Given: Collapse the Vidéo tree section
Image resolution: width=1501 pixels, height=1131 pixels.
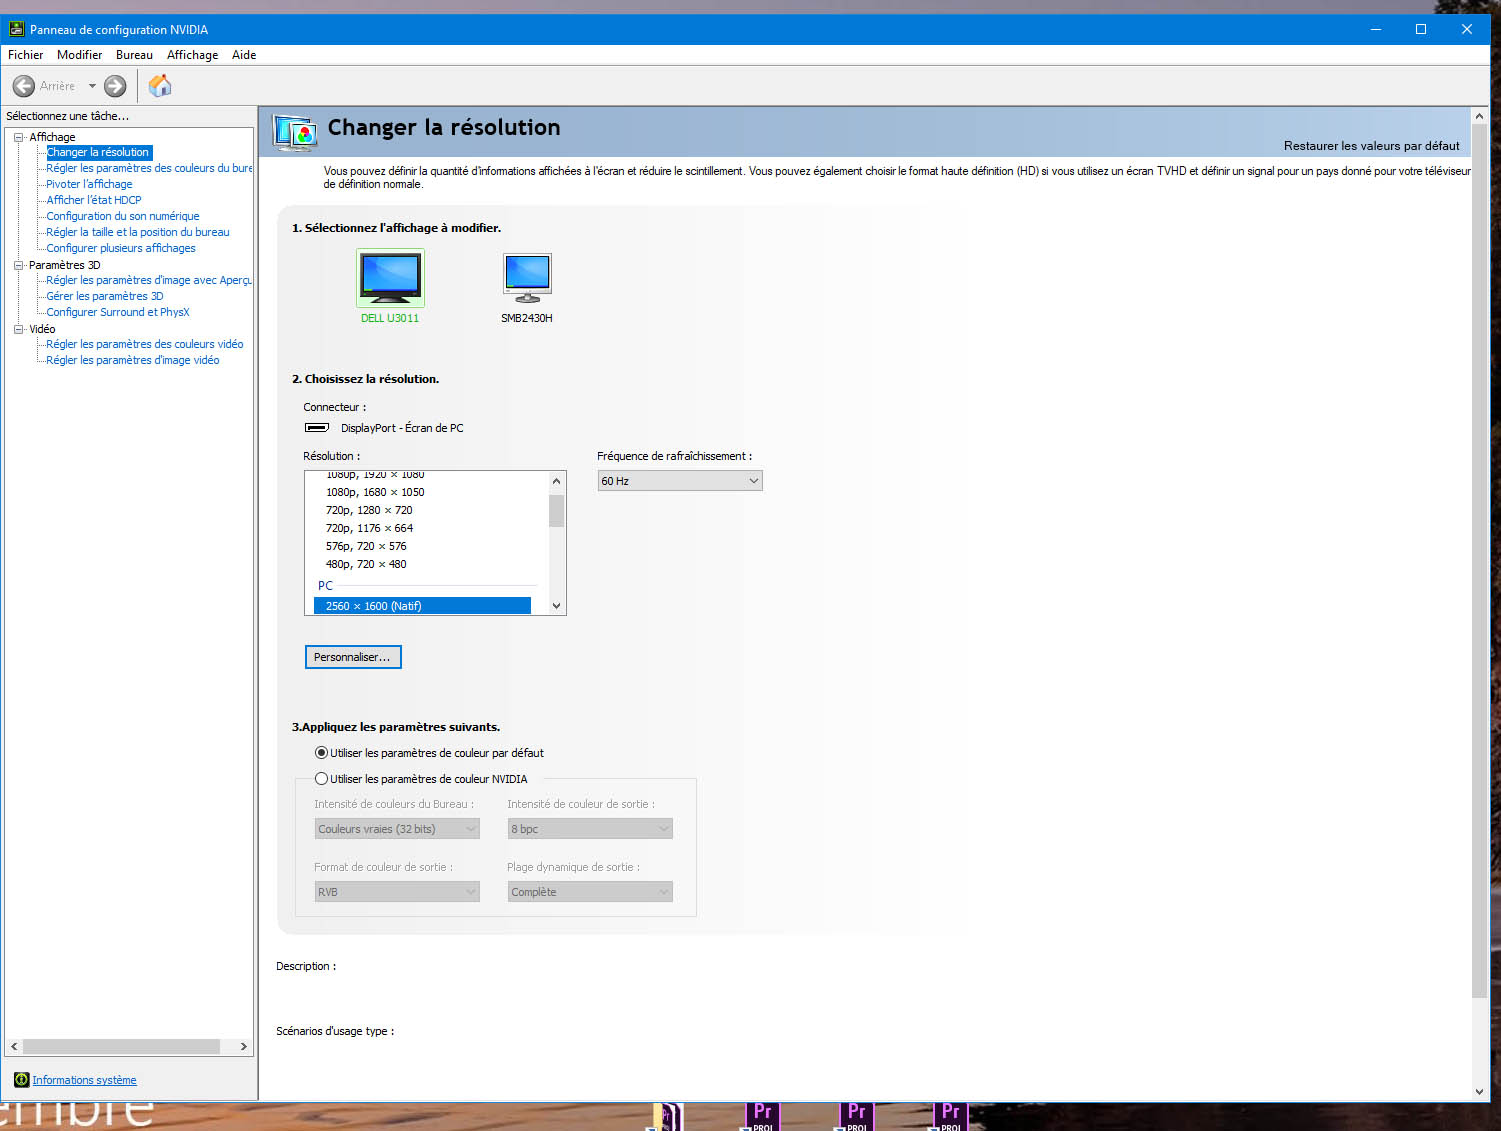Looking at the screenshot, I should coord(18,329).
